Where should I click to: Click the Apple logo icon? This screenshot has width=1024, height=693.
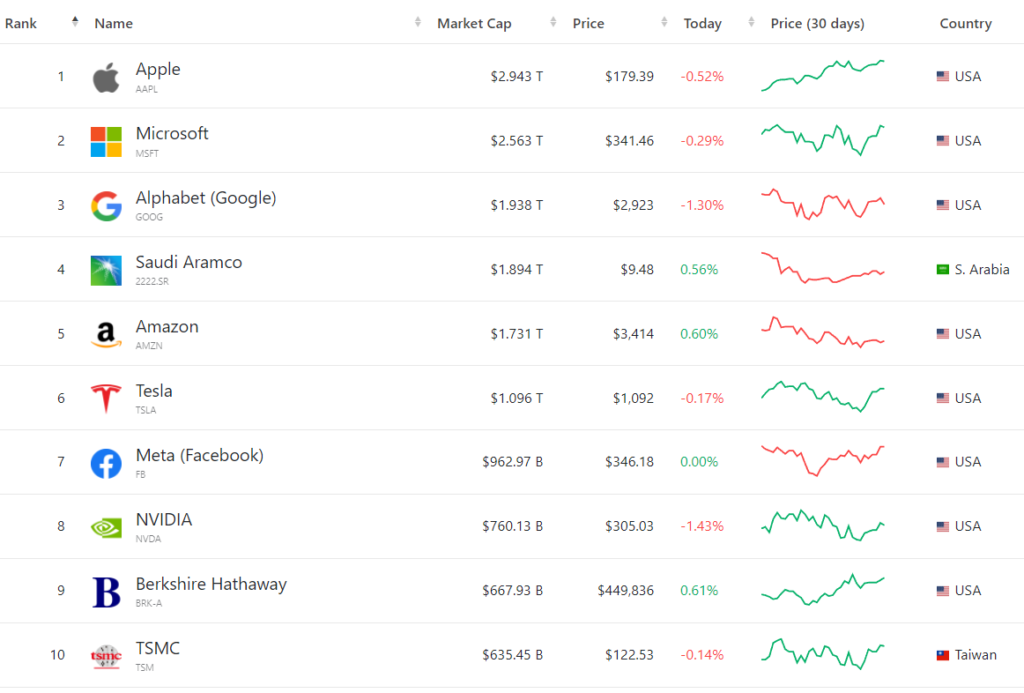click(x=106, y=78)
